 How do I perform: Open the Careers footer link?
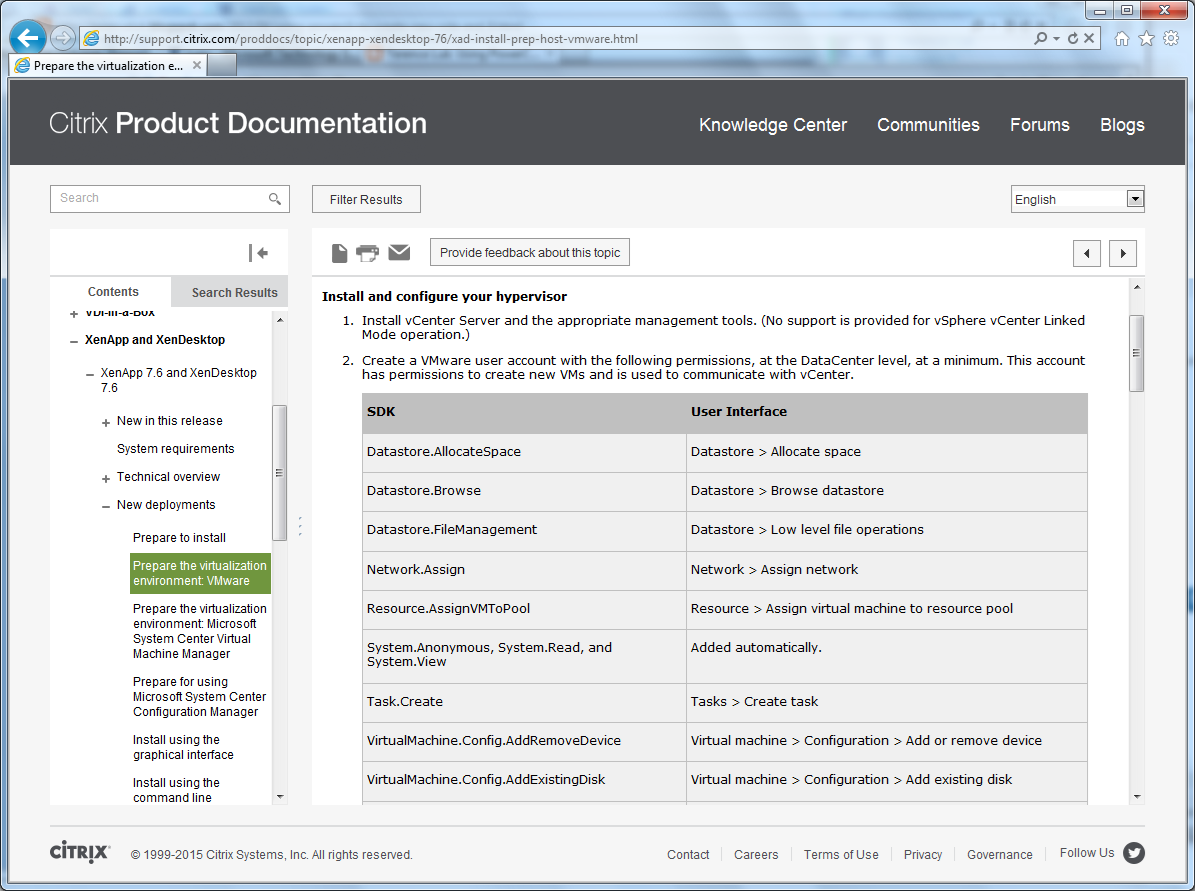[x=756, y=854]
